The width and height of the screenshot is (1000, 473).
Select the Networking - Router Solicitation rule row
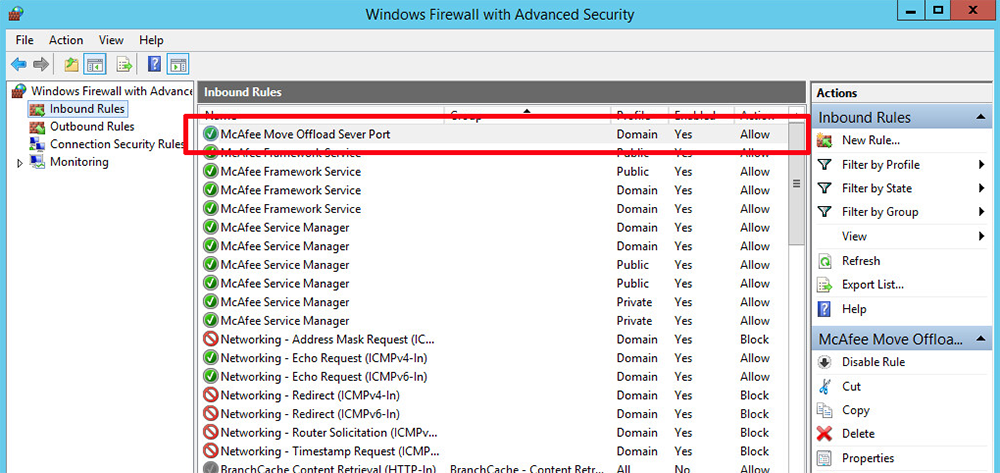[x=492, y=433]
